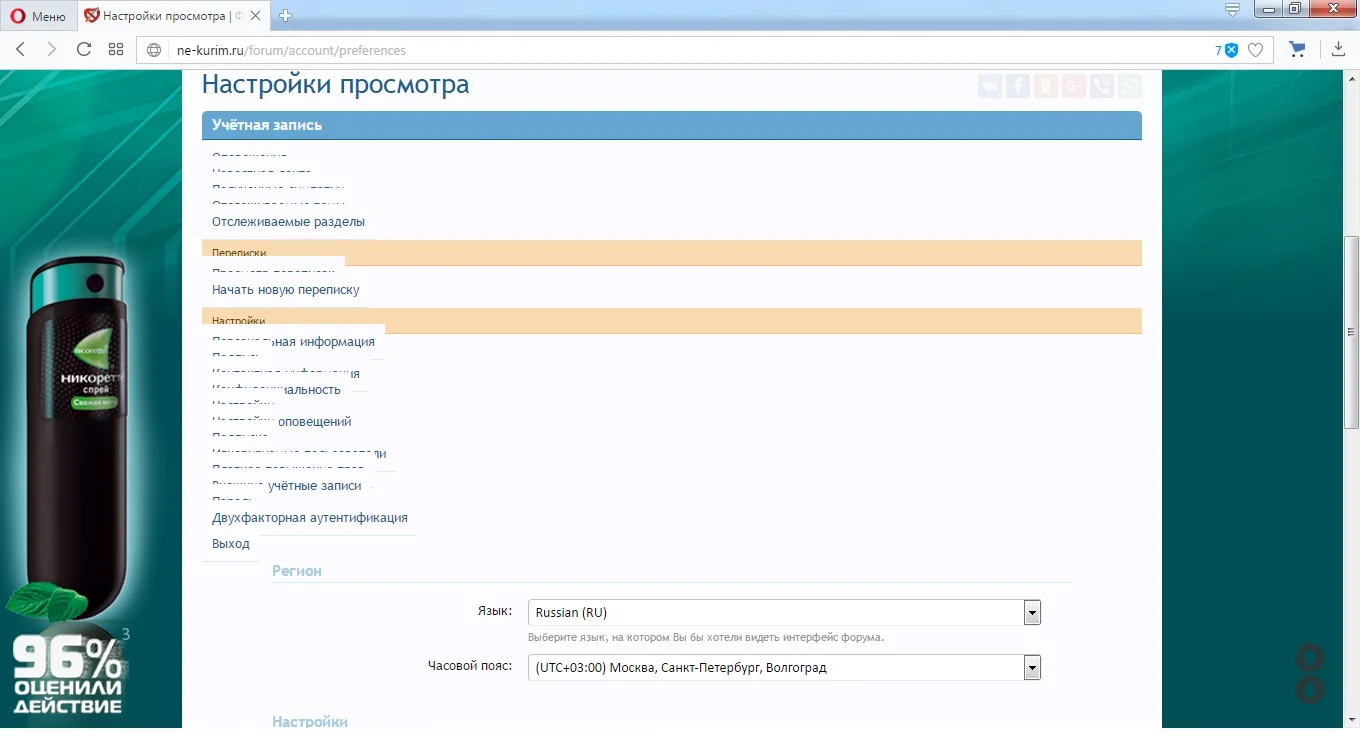This screenshot has width=1360, height=748.
Task: Reload the page with the refresh icon
Action: [x=84, y=49]
